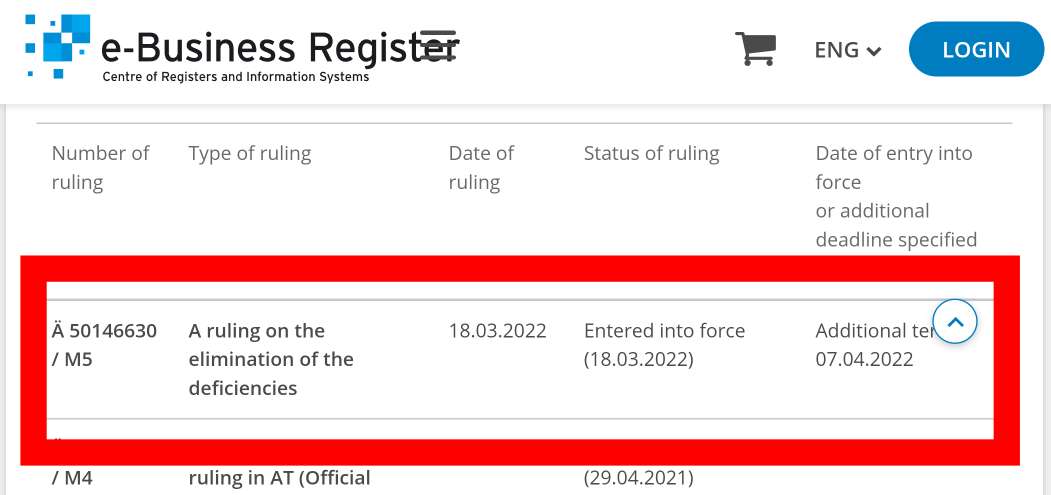Open the hamburger menu
This screenshot has height=495, width=1051.
[438, 45]
